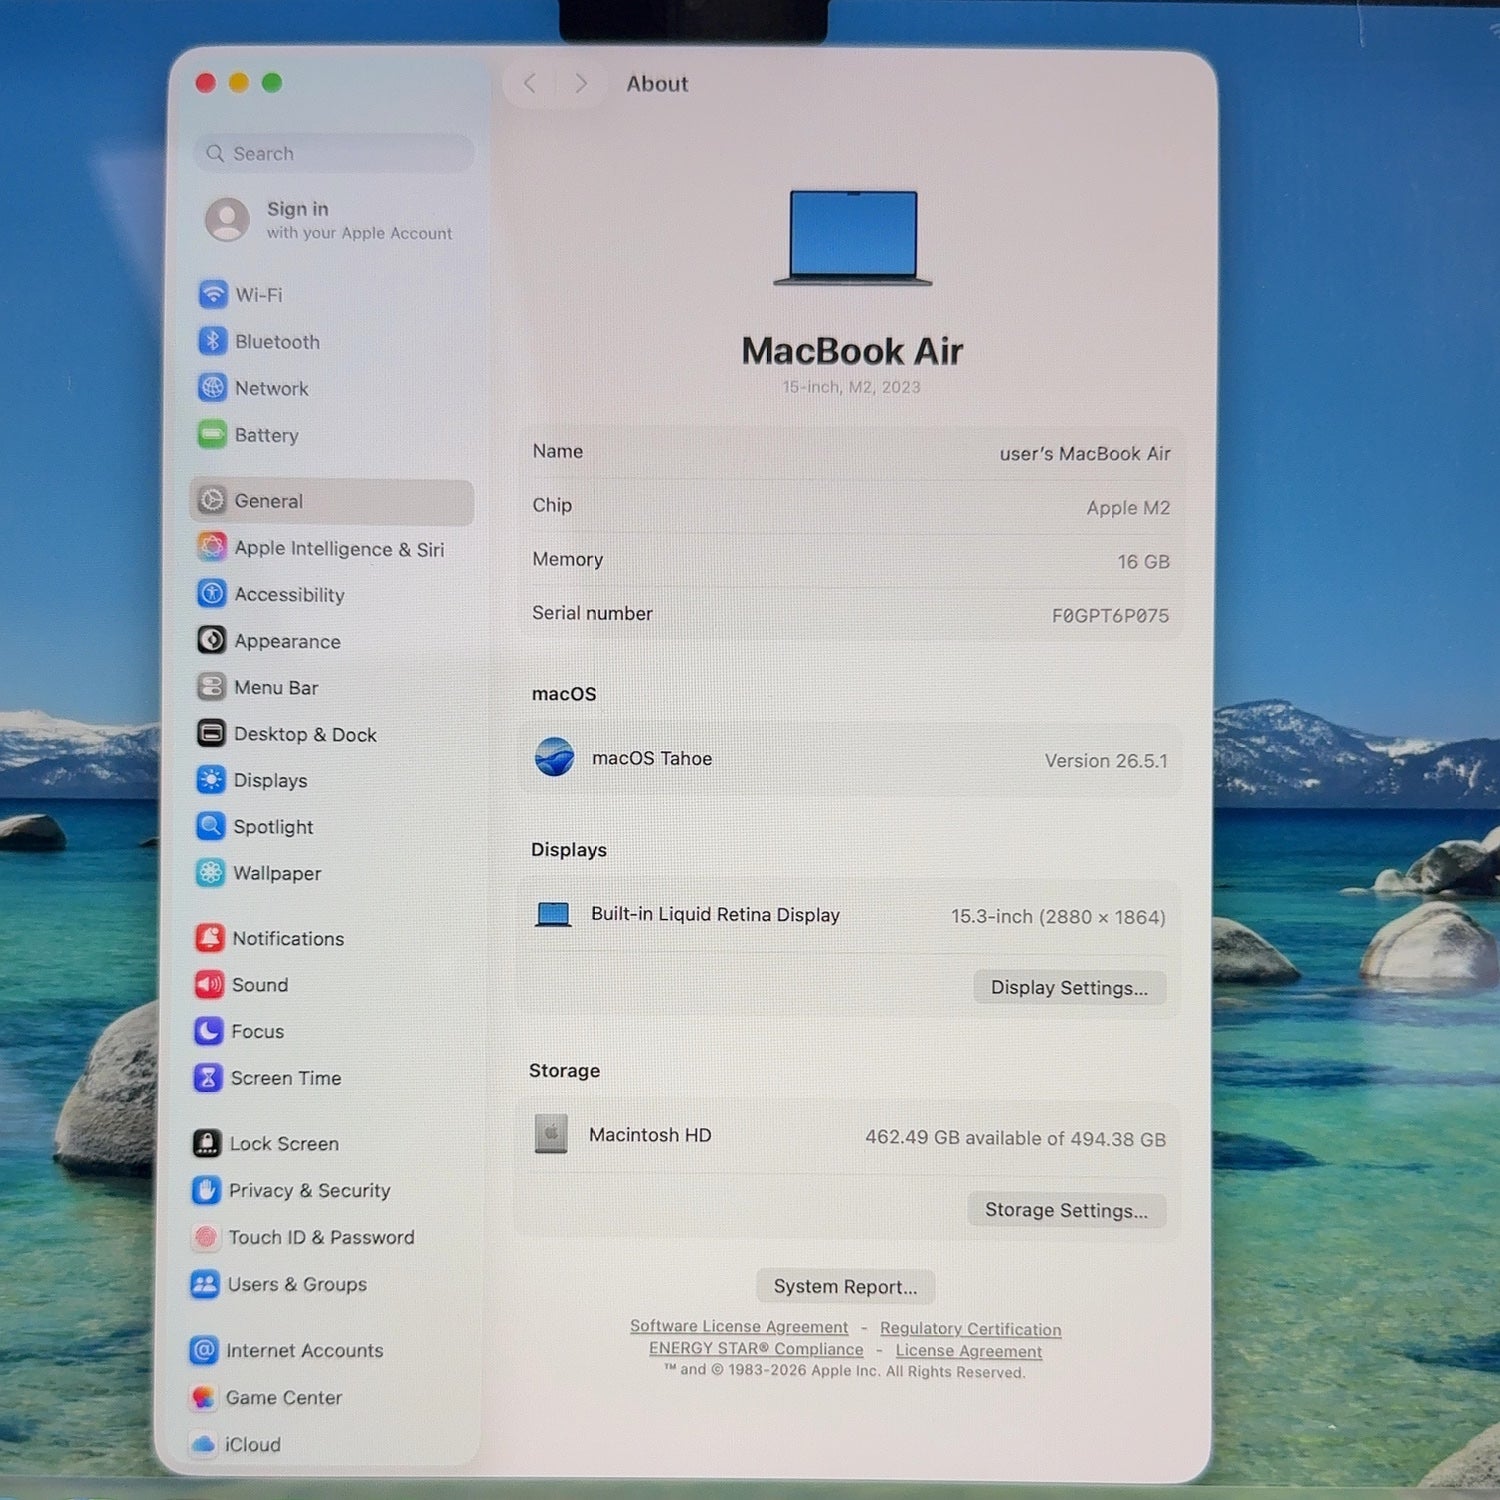The width and height of the screenshot is (1500, 1500).
Task: Click the 16 GB memory value
Action: 1144,562
